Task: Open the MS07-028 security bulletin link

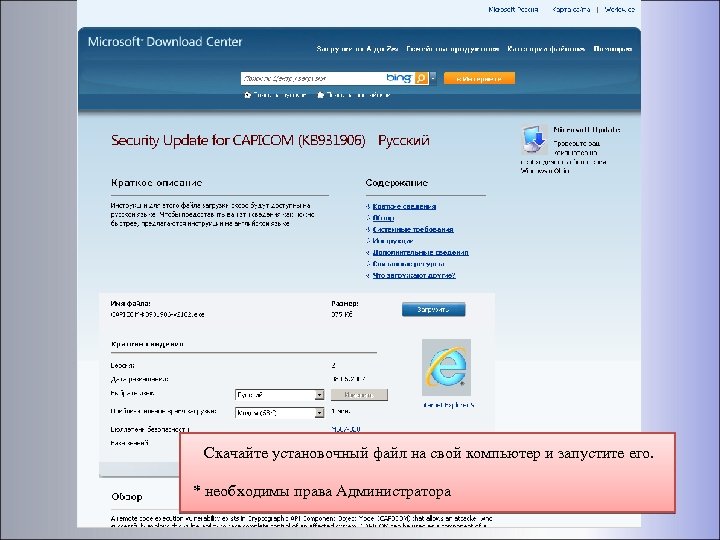Action: coord(346,429)
